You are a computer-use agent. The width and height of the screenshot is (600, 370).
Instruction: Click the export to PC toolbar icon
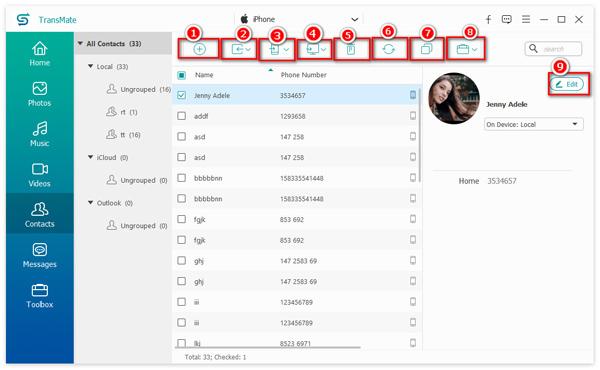[316, 49]
